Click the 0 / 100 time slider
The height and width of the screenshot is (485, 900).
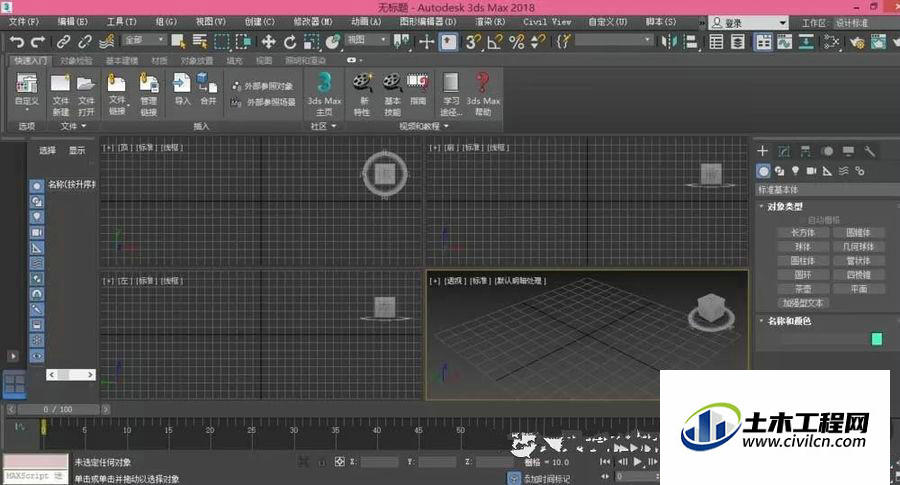coord(58,409)
